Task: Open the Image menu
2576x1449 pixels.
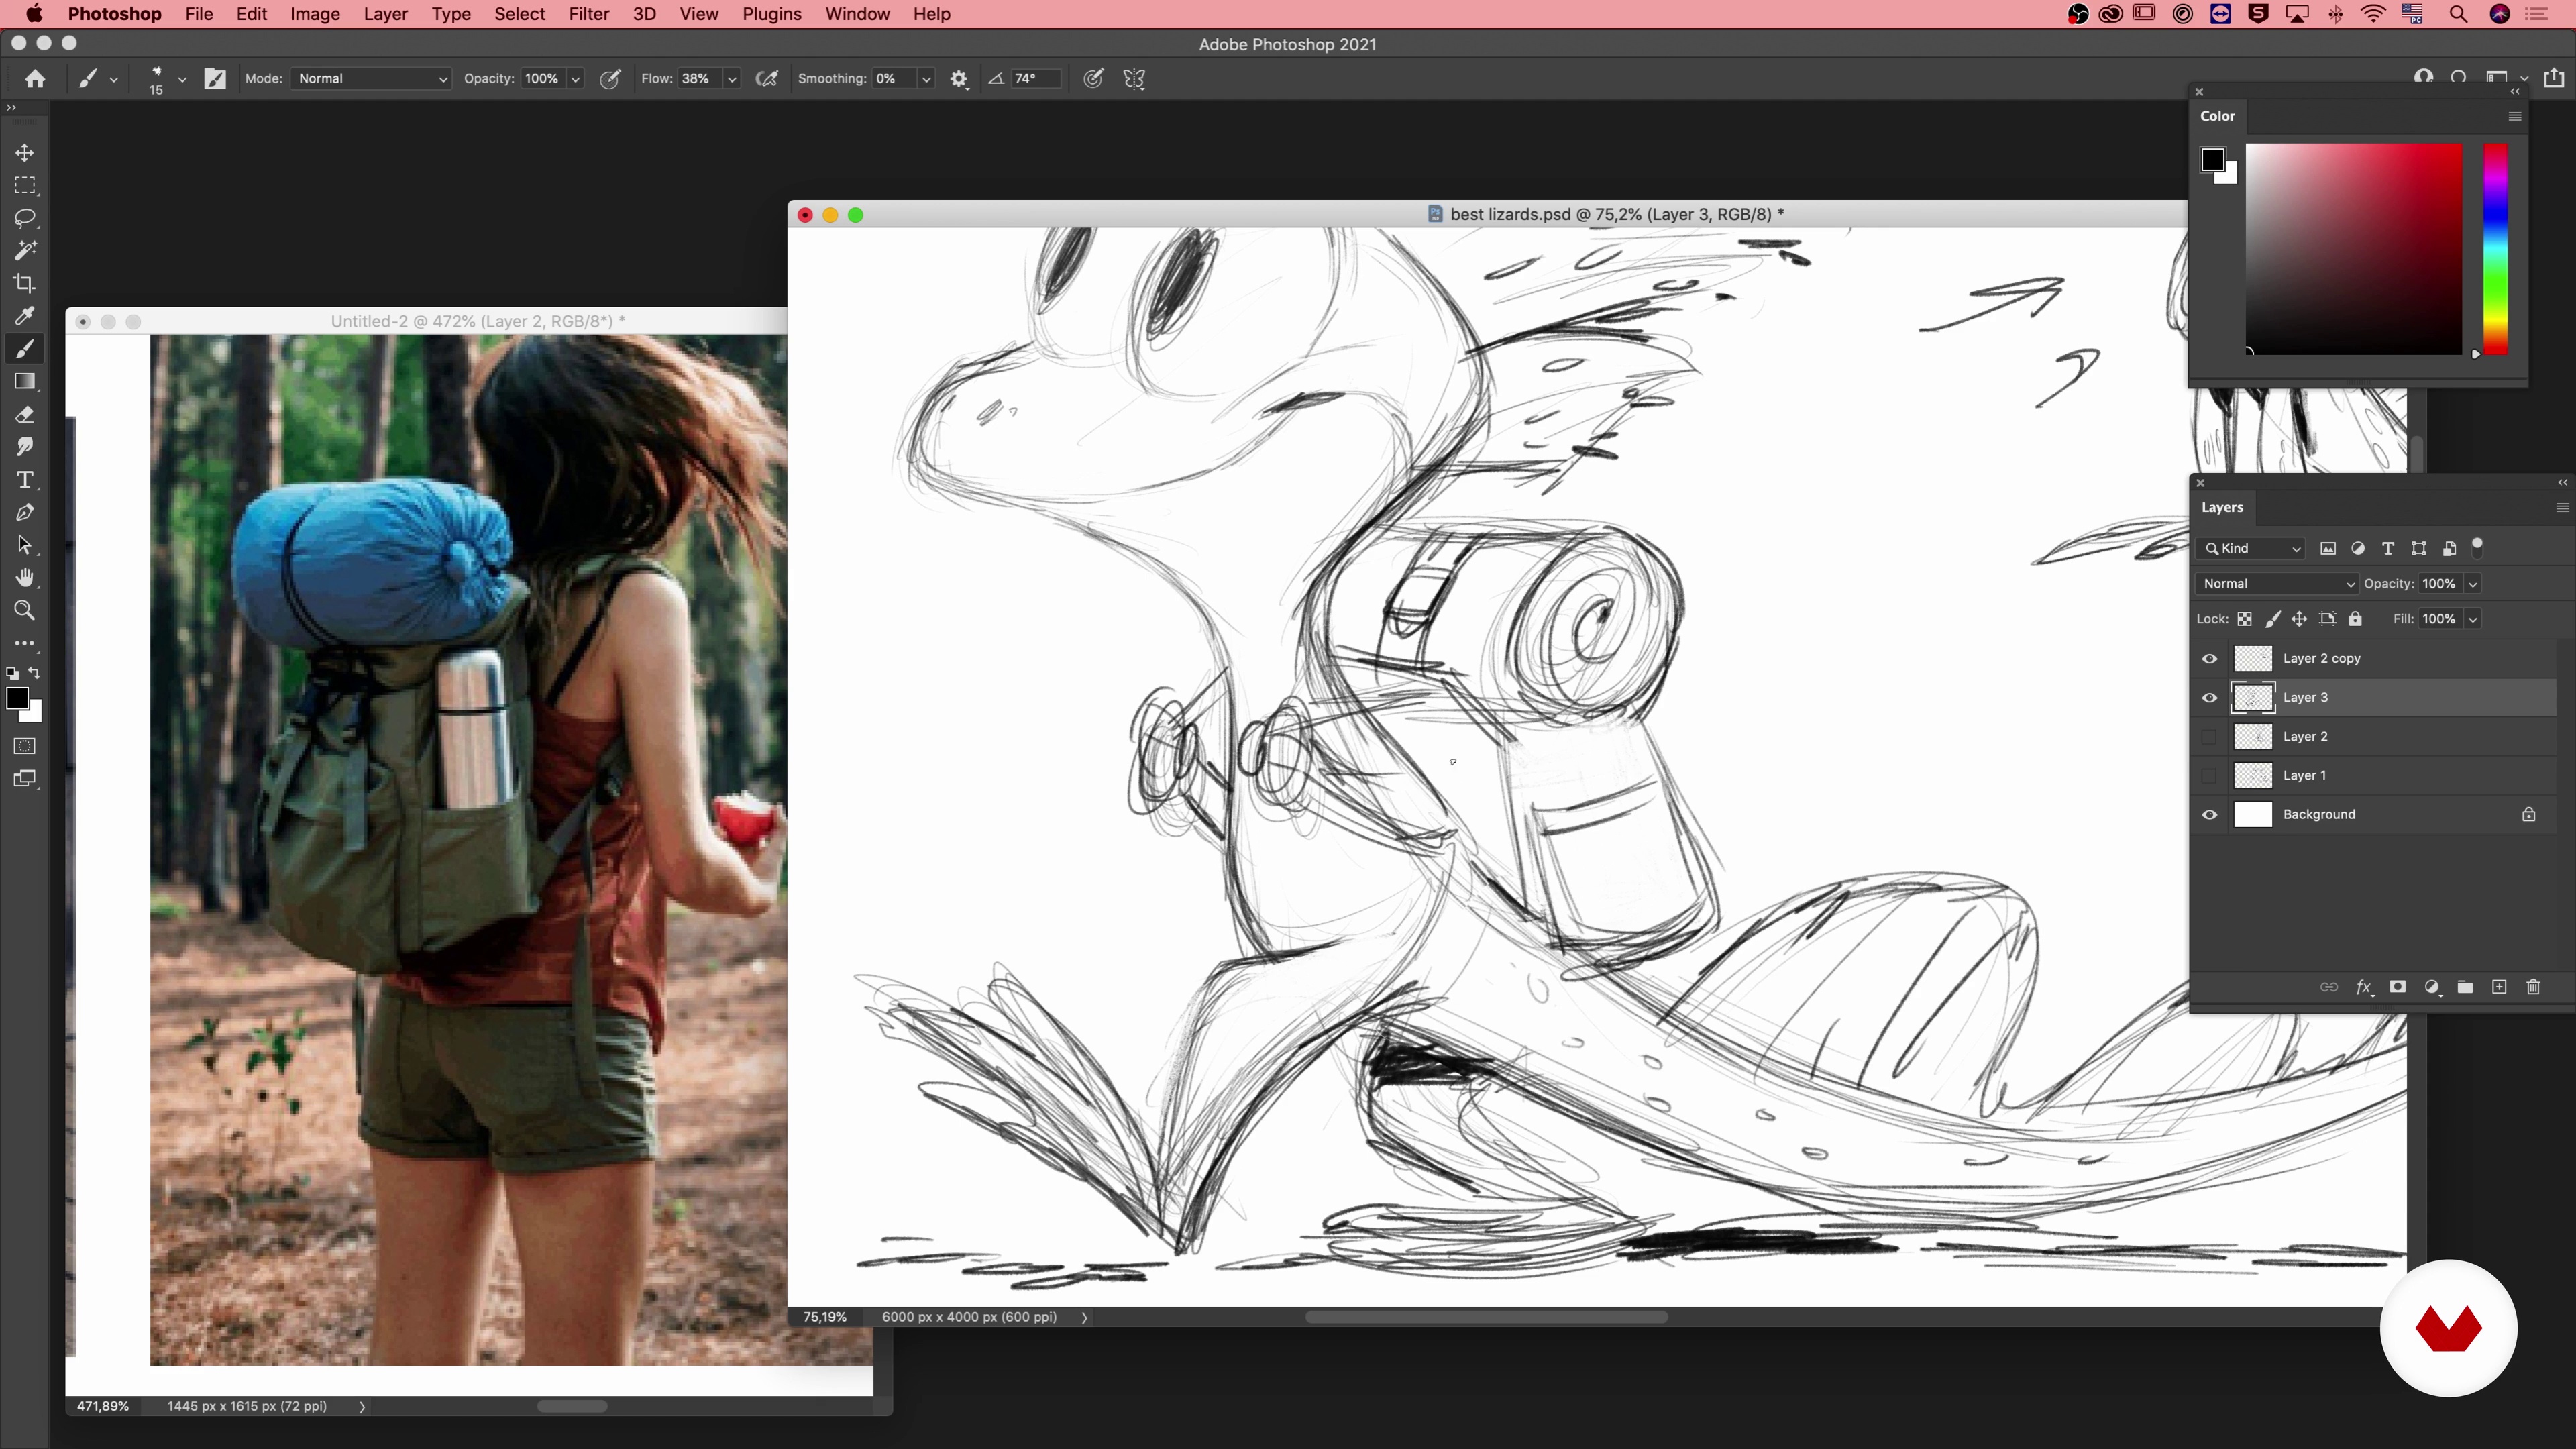Action: coord(315,14)
